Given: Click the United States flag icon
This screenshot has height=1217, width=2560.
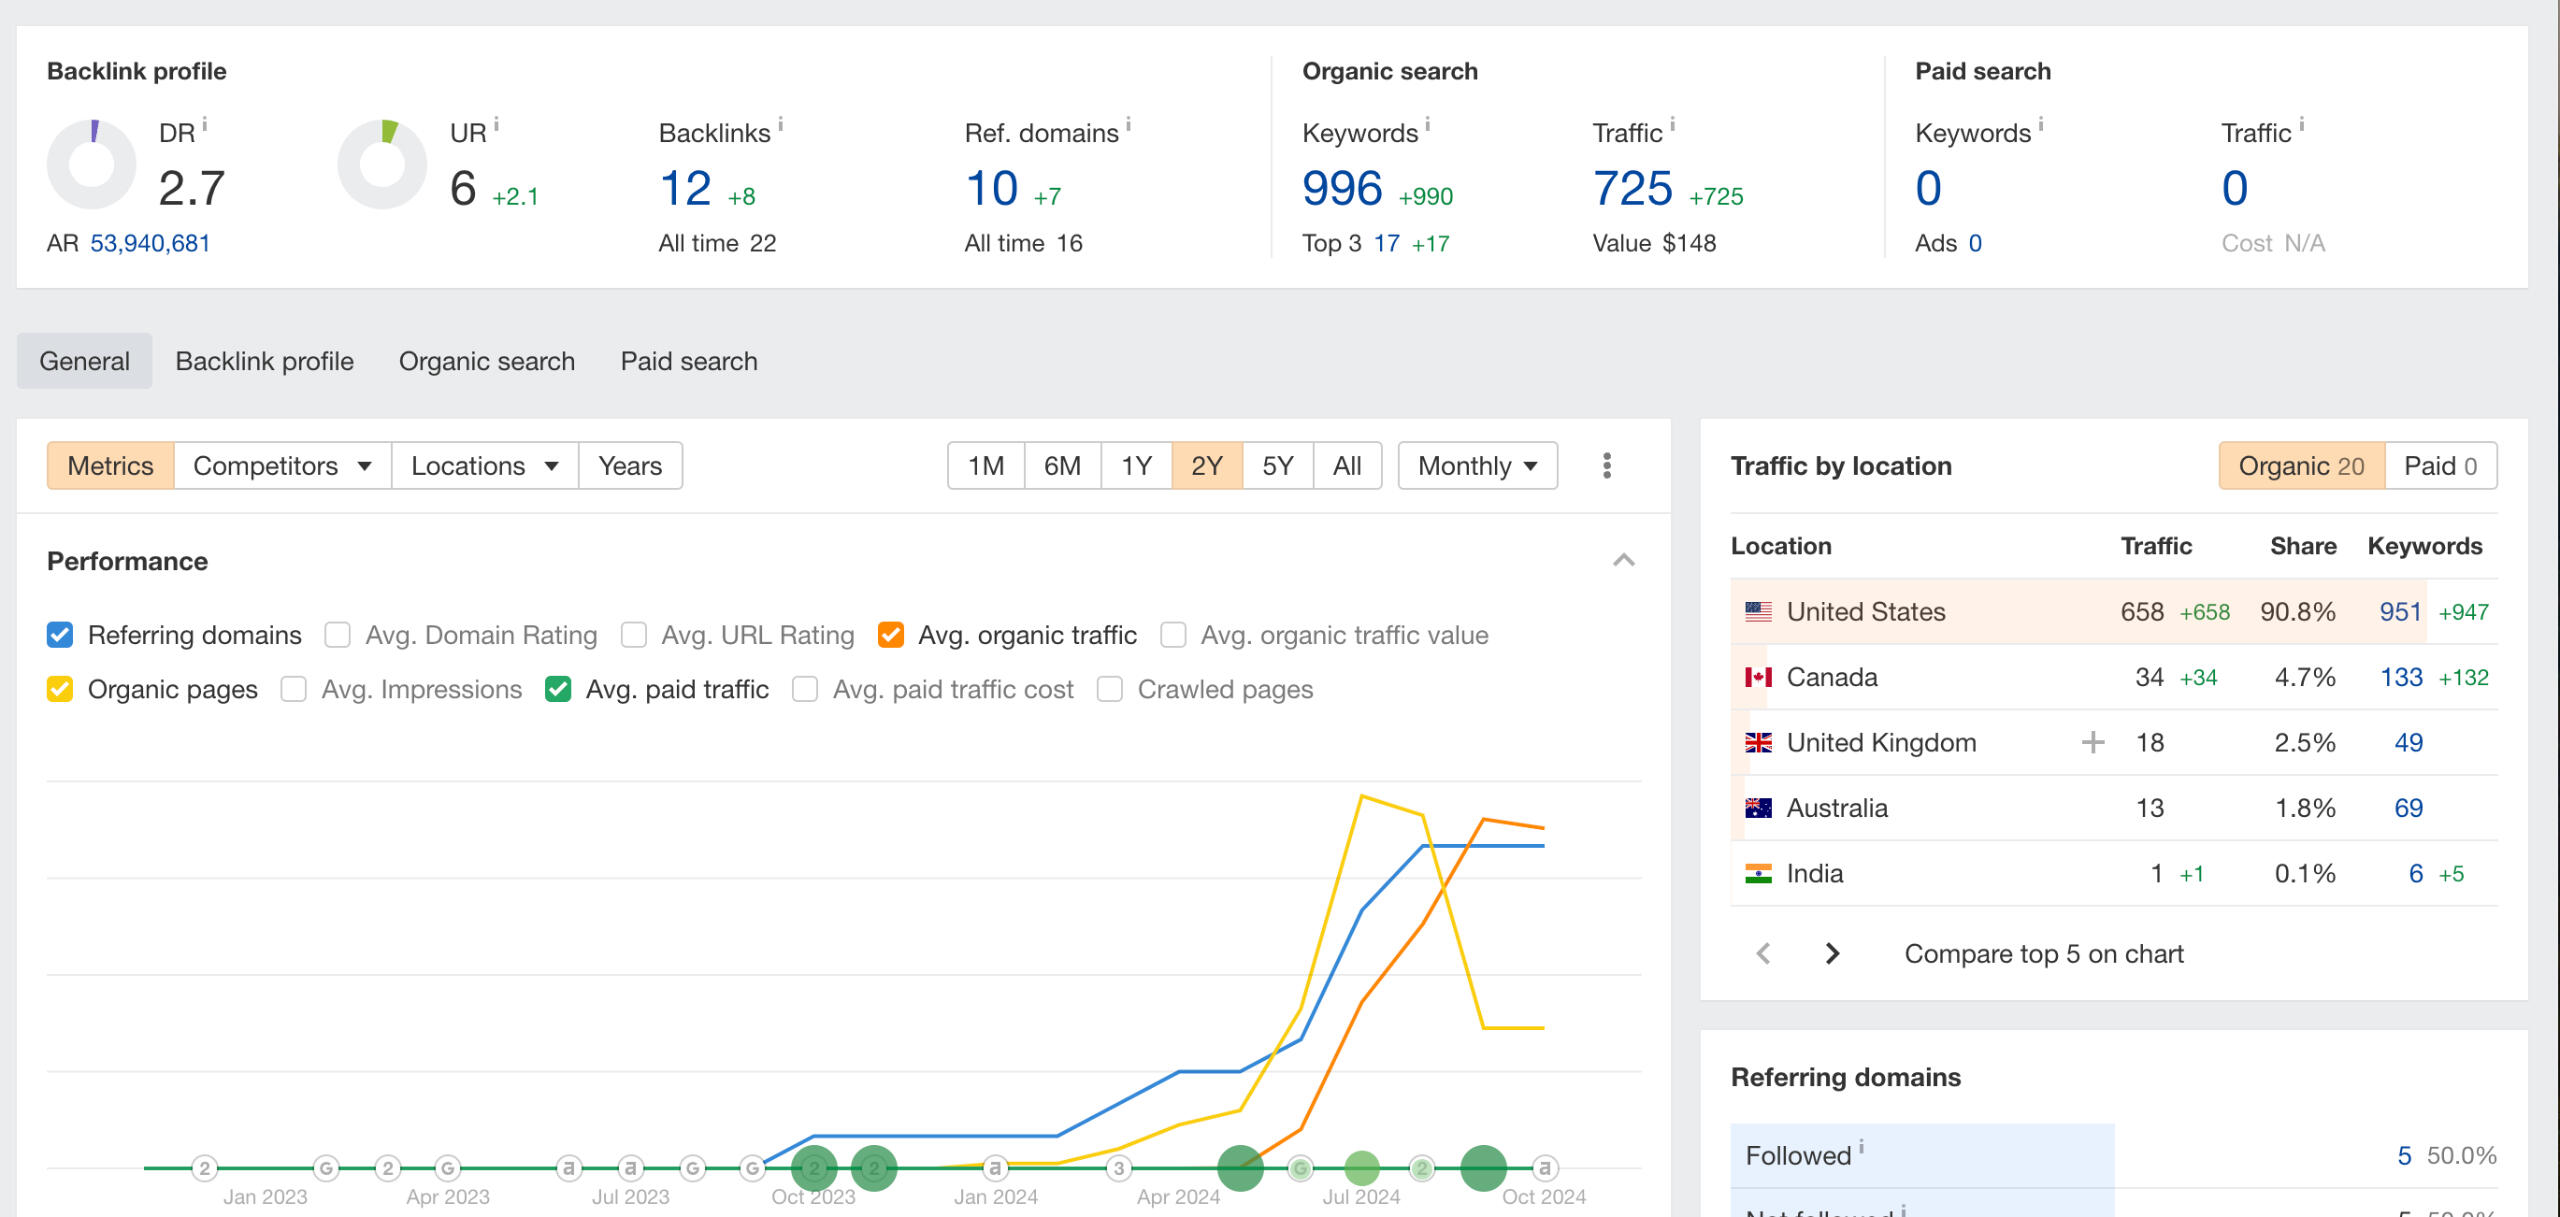Looking at the screenshot, I should [1757, 611].
